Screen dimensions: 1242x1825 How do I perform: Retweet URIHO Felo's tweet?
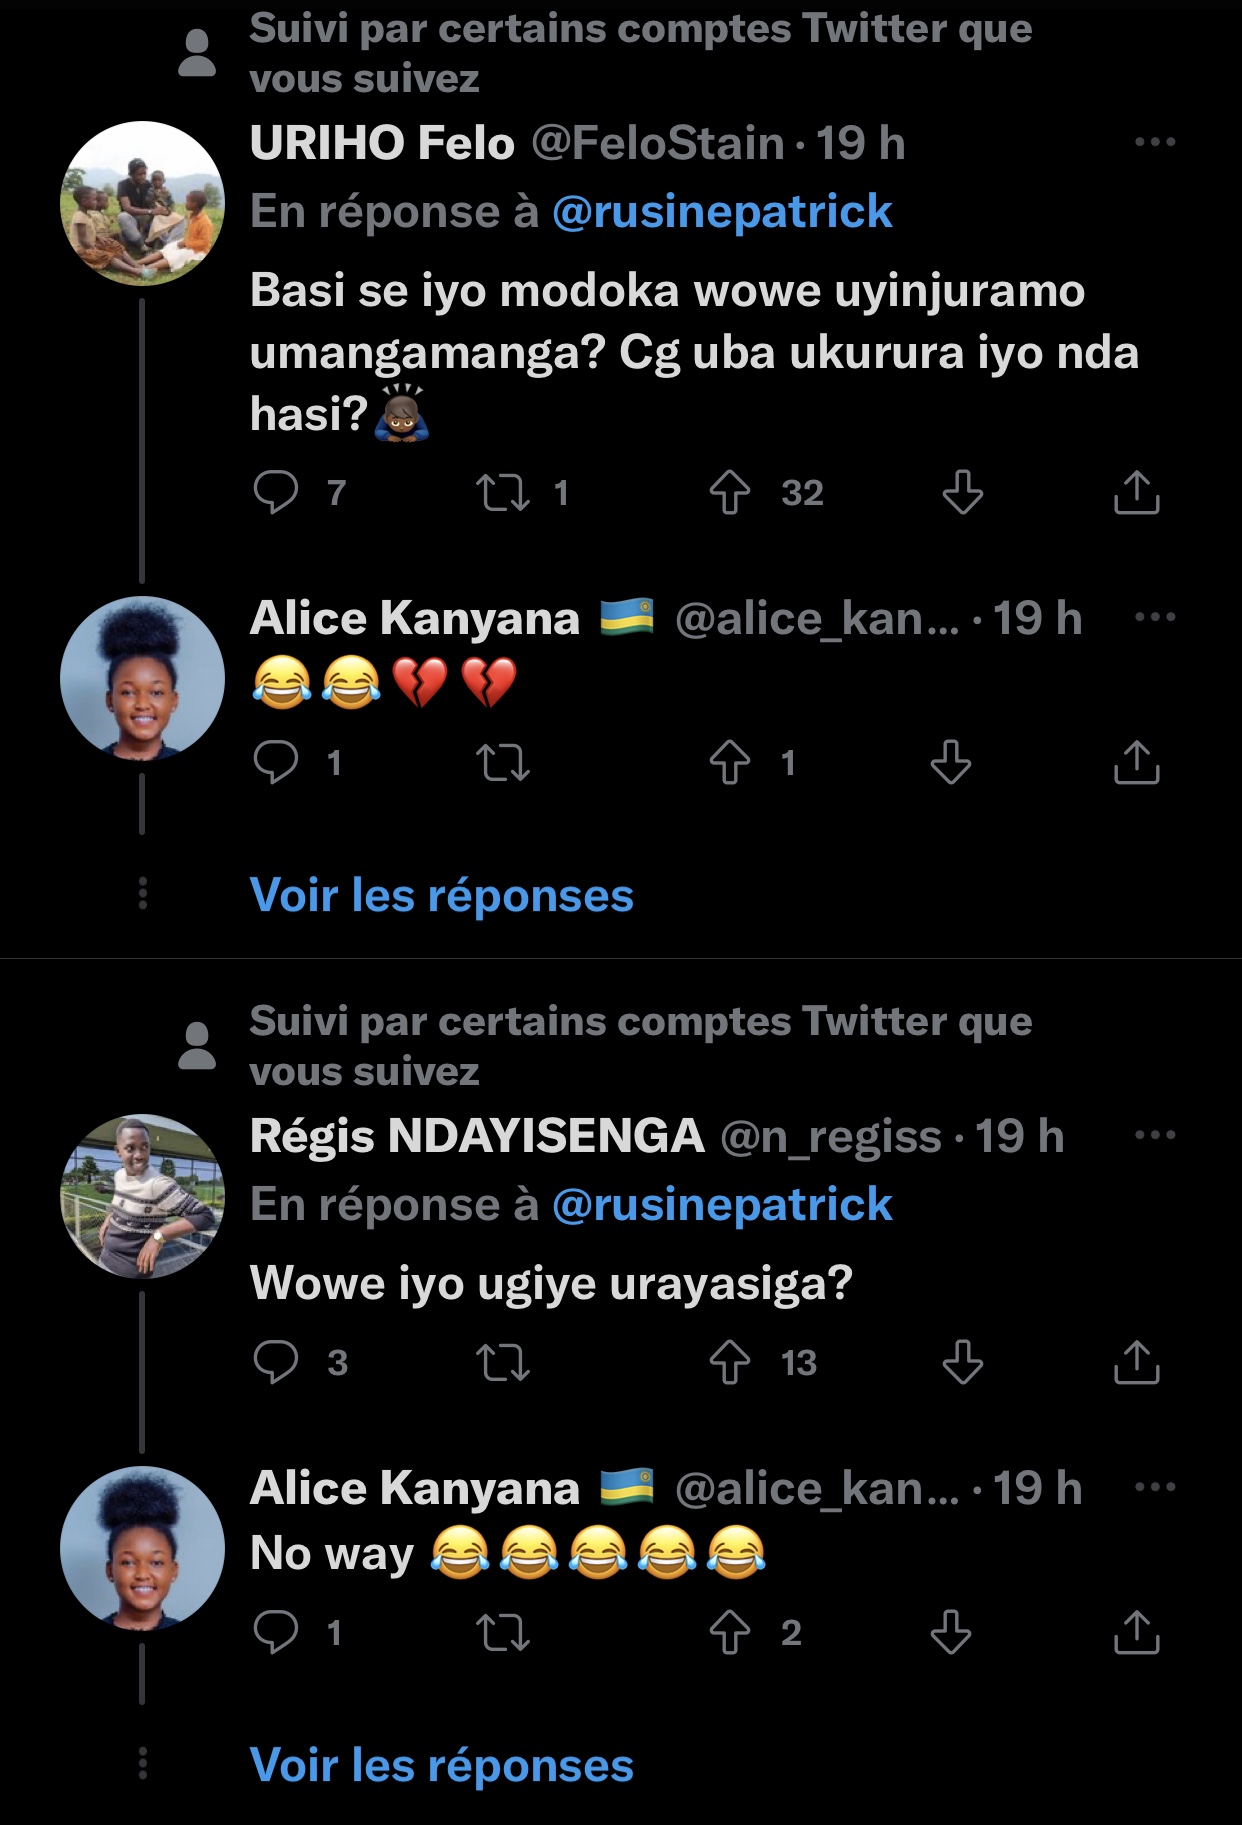pyautogui.click(x=503, y=492)
